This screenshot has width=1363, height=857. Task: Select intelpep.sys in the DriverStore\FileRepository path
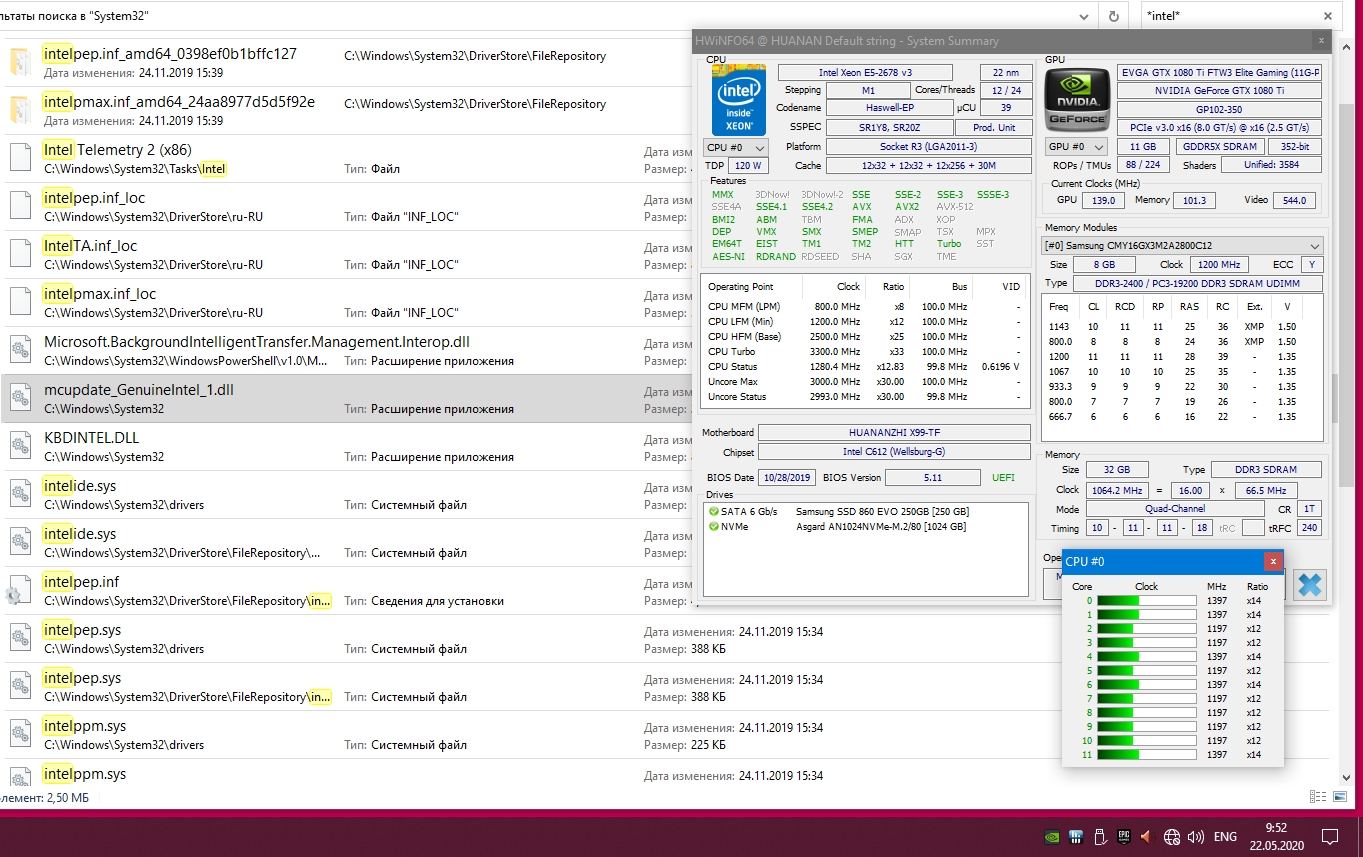click(x=82, y=678)
